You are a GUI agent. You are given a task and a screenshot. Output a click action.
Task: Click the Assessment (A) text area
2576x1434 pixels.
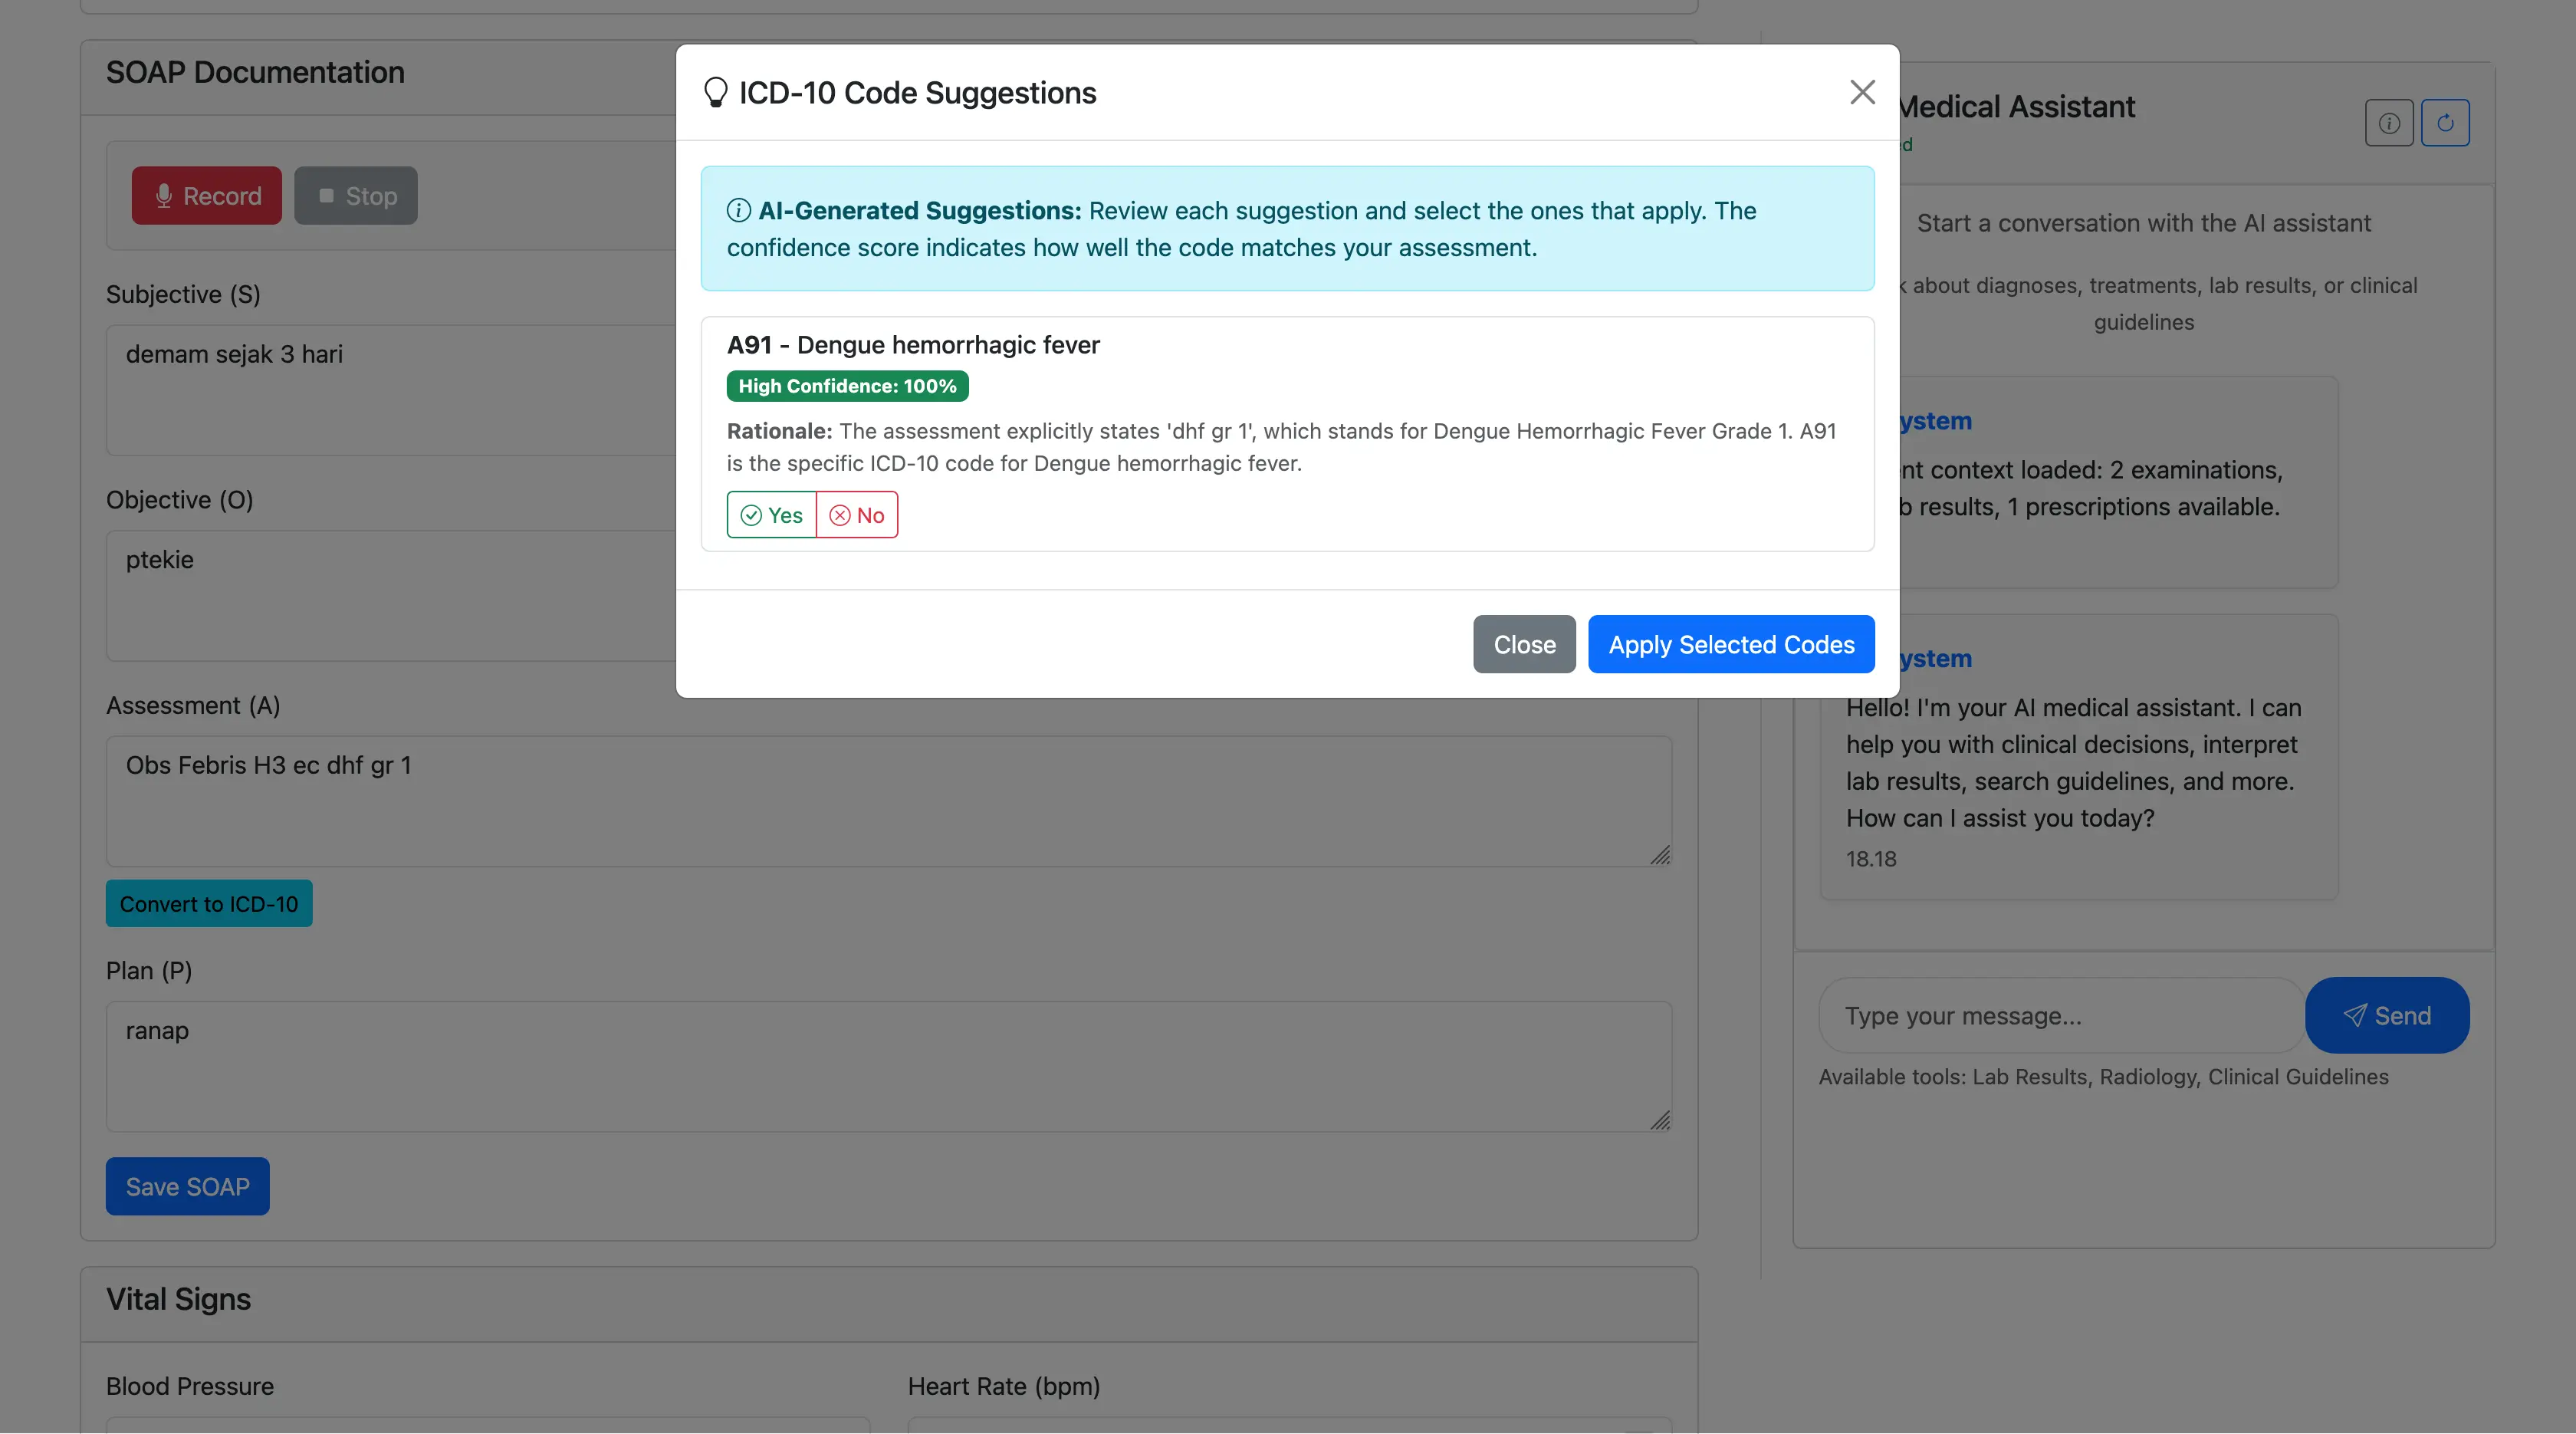(x=888, y=801)
